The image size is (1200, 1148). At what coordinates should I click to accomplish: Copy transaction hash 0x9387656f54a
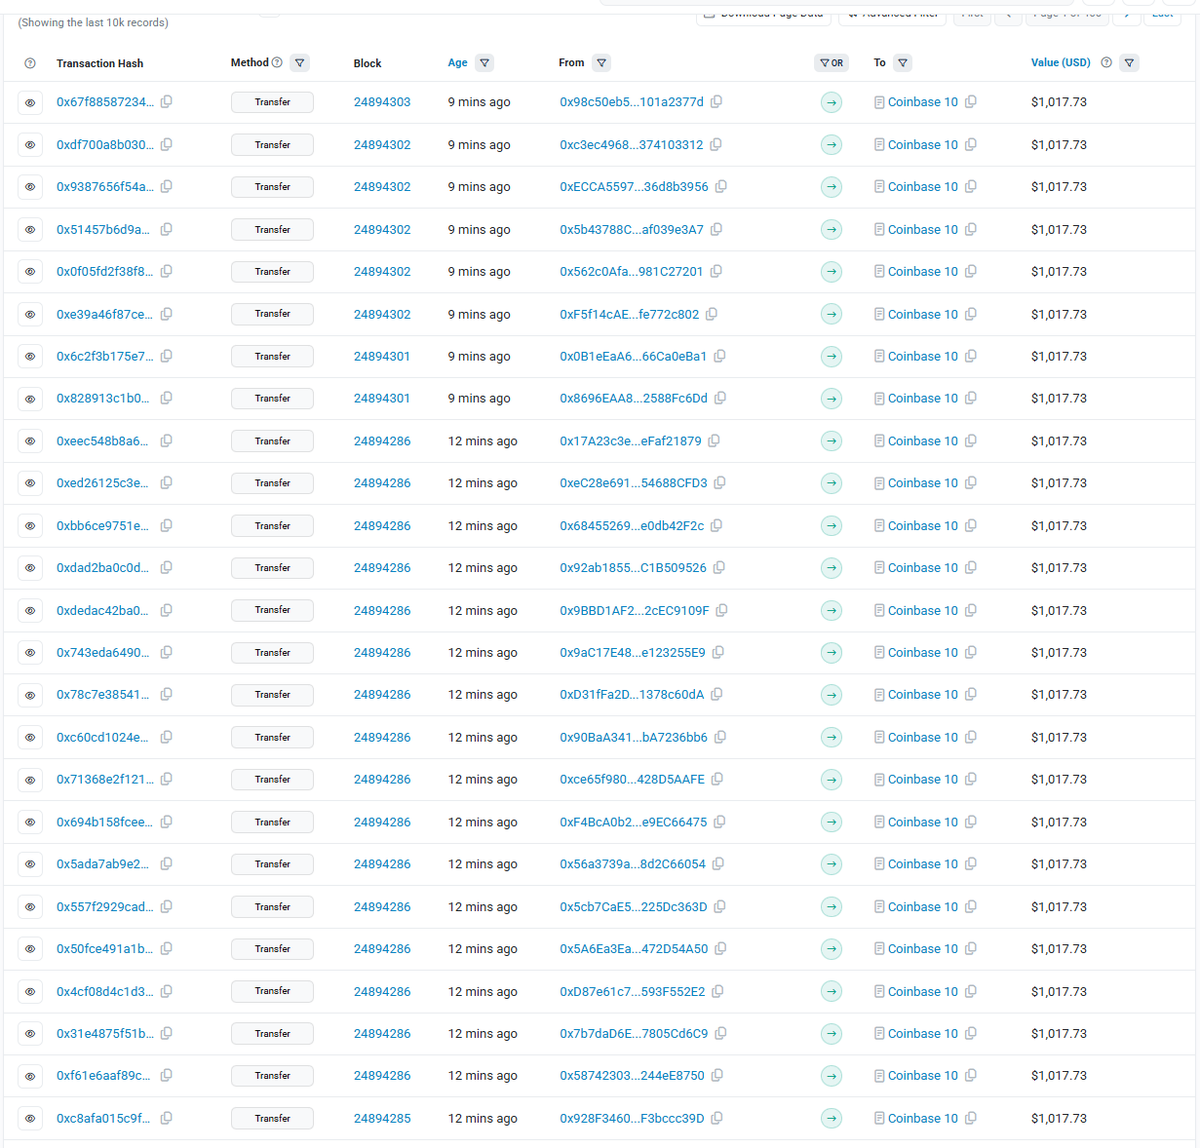pyautogui.click(x=166, y=187)
